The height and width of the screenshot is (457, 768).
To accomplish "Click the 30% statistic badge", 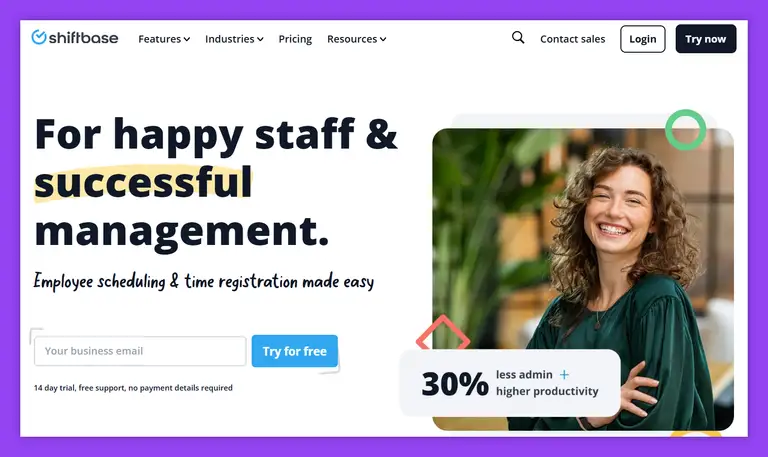I will click(x=510, y=383).
